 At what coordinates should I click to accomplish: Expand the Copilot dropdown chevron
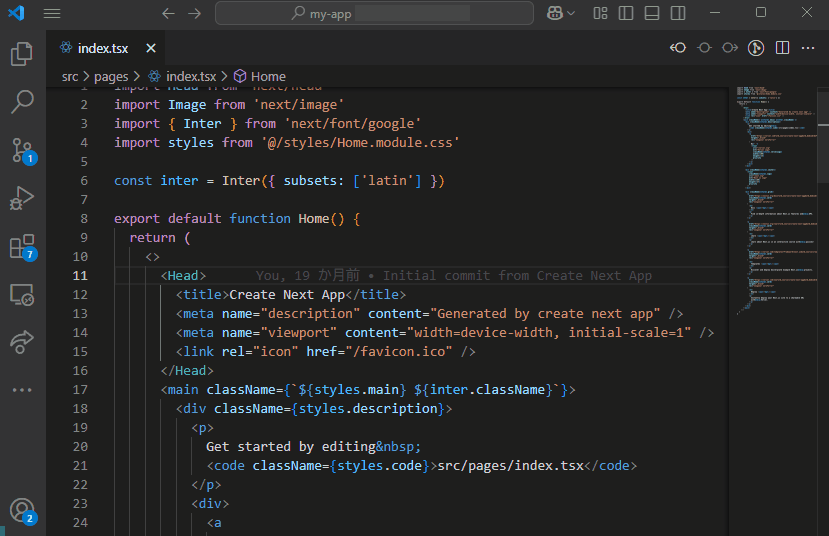(x=571, y=13)
